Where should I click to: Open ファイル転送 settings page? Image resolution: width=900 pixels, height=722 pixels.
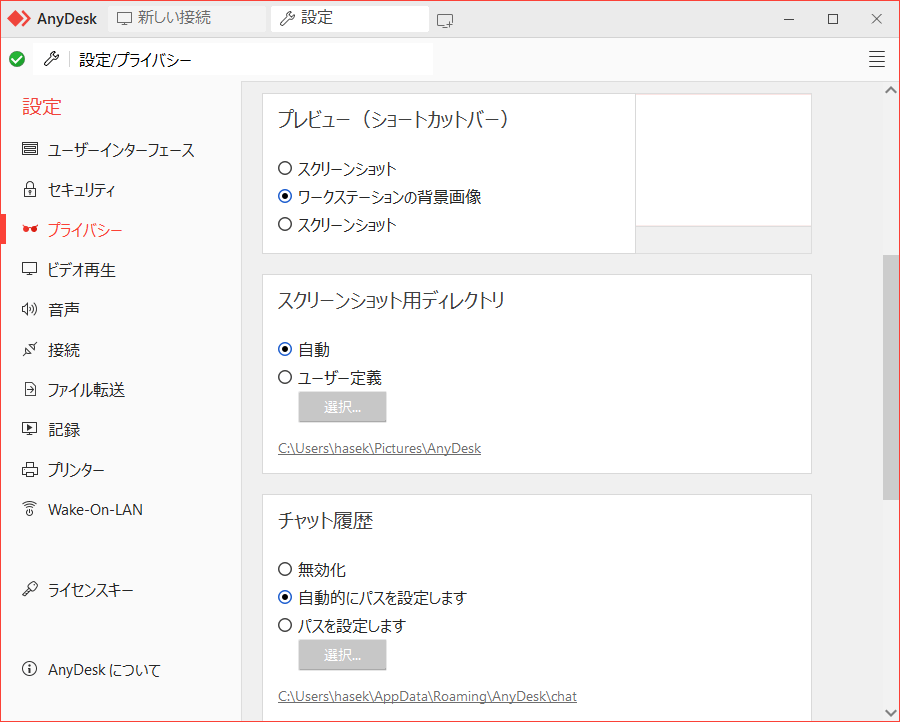tap(86, 390)
